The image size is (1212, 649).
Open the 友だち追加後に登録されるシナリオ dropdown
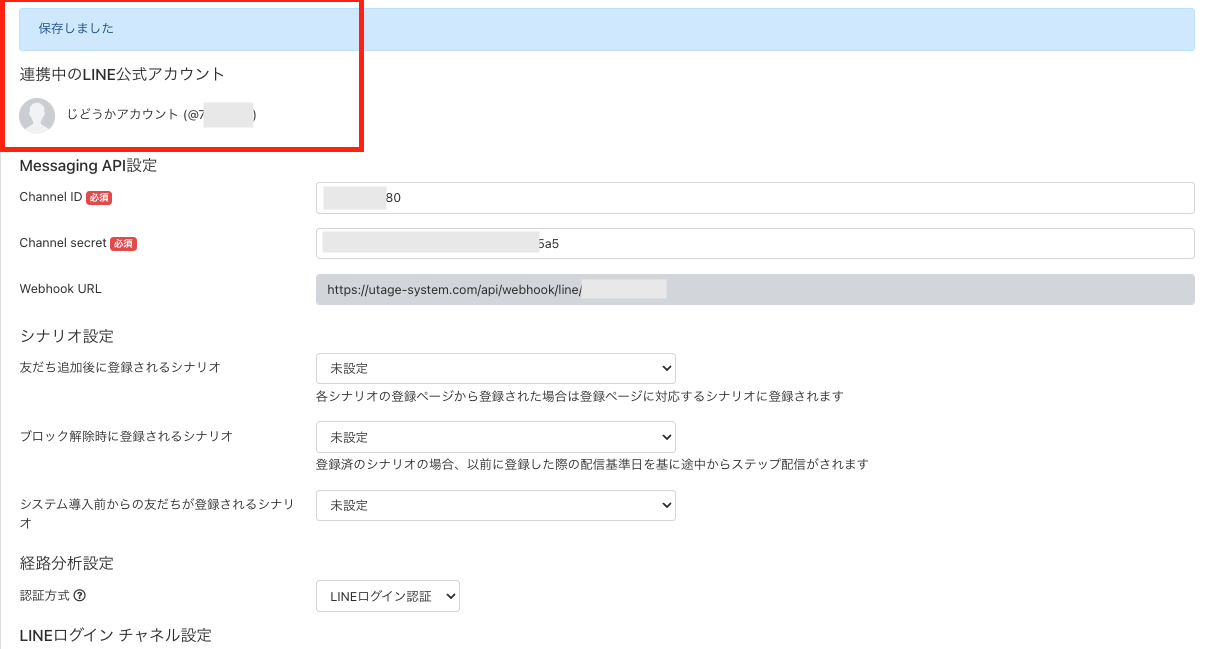(495, 368)
